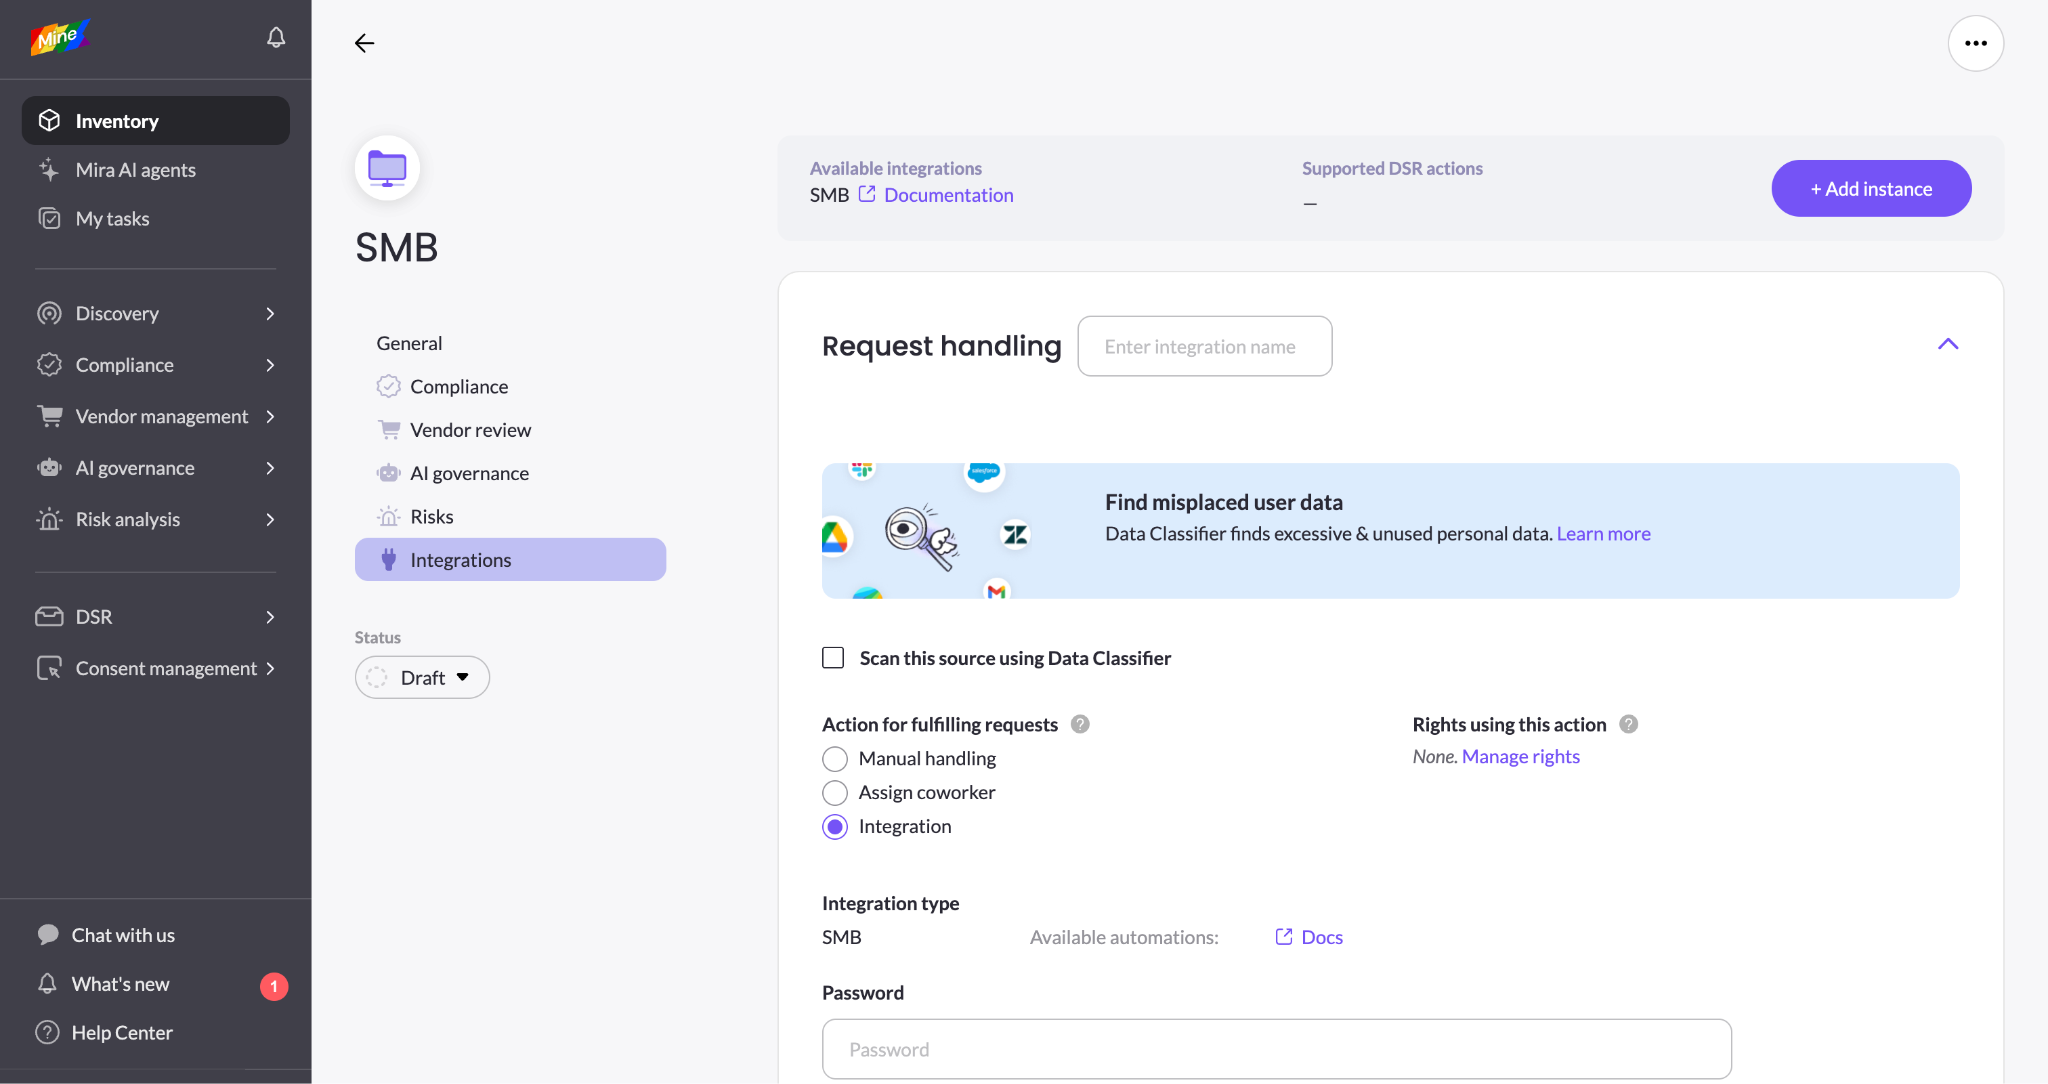
Task: Select the Integrations section
Action: tap(510, 560)
